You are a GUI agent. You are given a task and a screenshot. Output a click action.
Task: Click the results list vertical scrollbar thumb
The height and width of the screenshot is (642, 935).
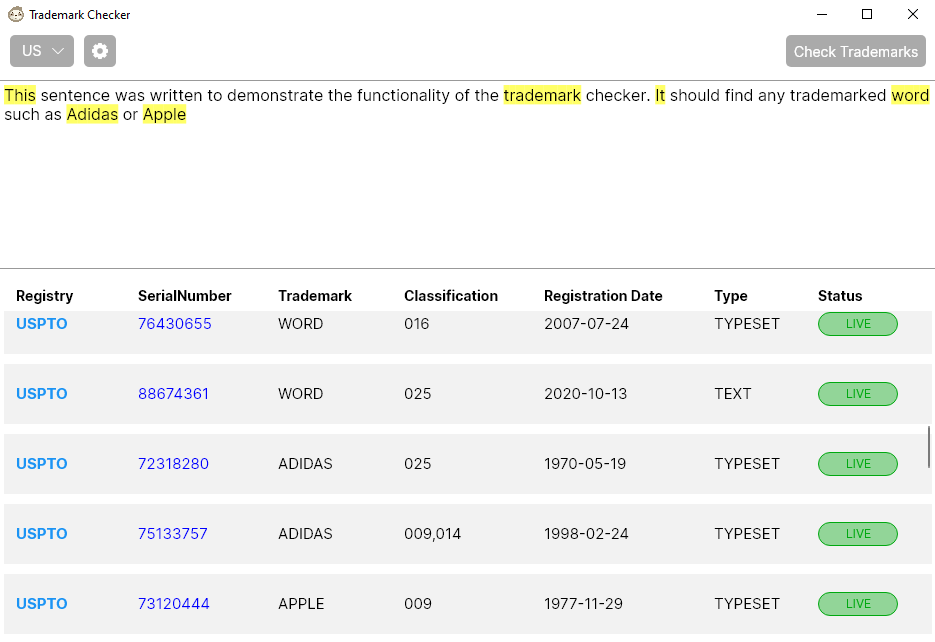tap(928, 447)
